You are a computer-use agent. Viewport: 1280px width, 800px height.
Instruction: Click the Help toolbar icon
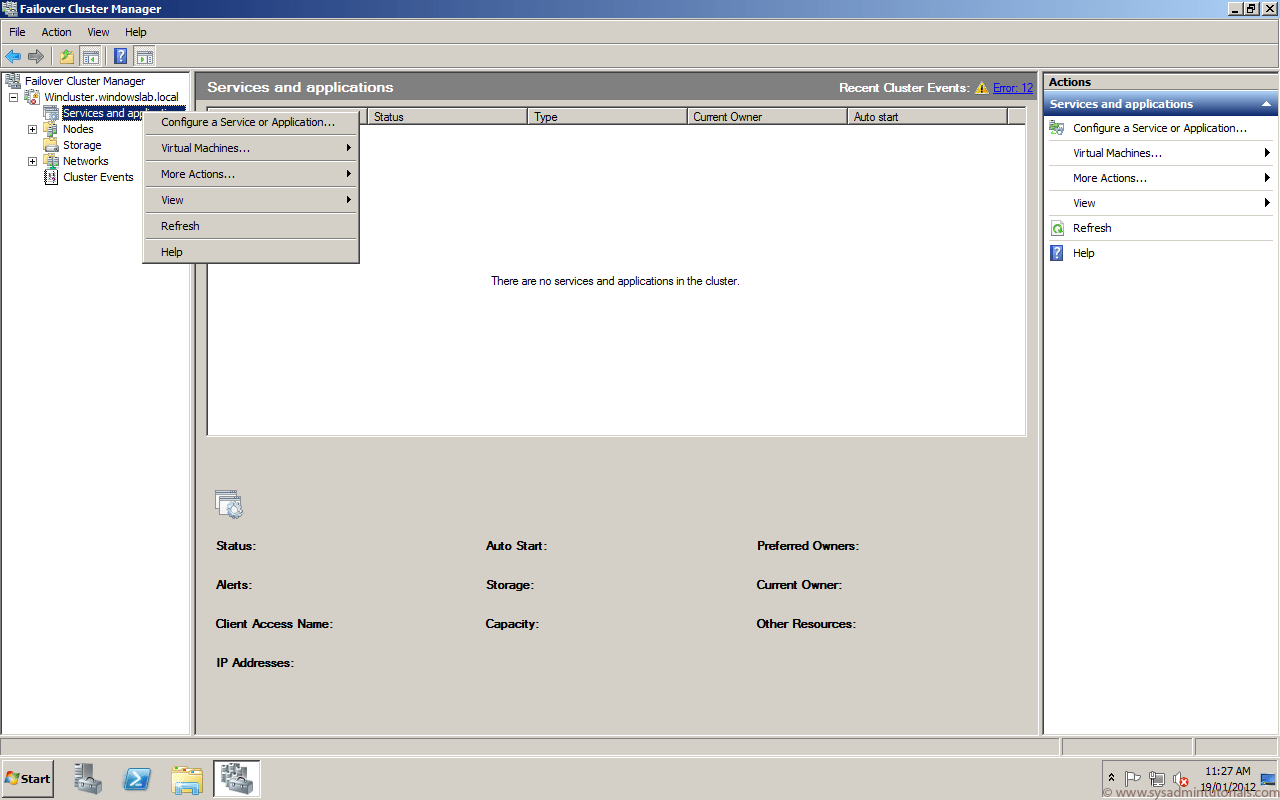120,55
